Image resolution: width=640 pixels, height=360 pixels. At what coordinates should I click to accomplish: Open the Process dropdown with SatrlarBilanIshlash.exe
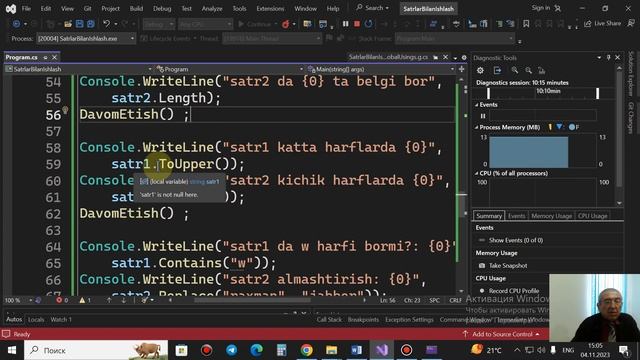tap(86, 39)
